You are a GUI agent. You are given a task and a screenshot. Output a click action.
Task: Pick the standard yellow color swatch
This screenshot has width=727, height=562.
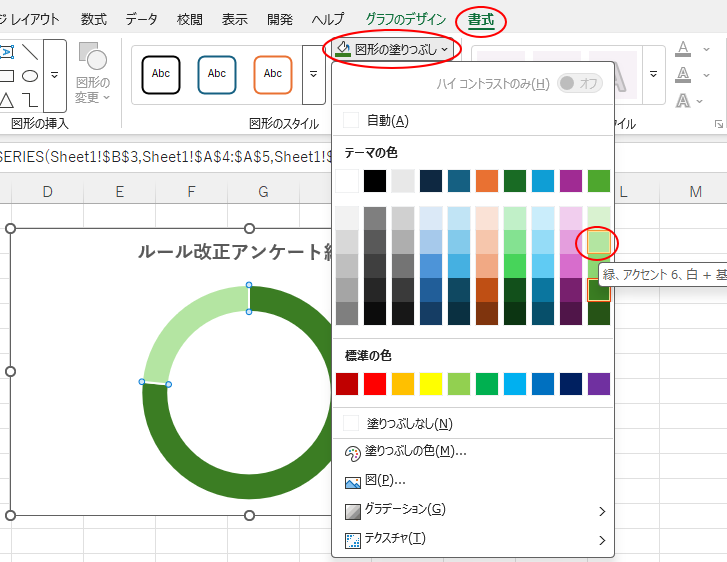(x=431, y=384)
